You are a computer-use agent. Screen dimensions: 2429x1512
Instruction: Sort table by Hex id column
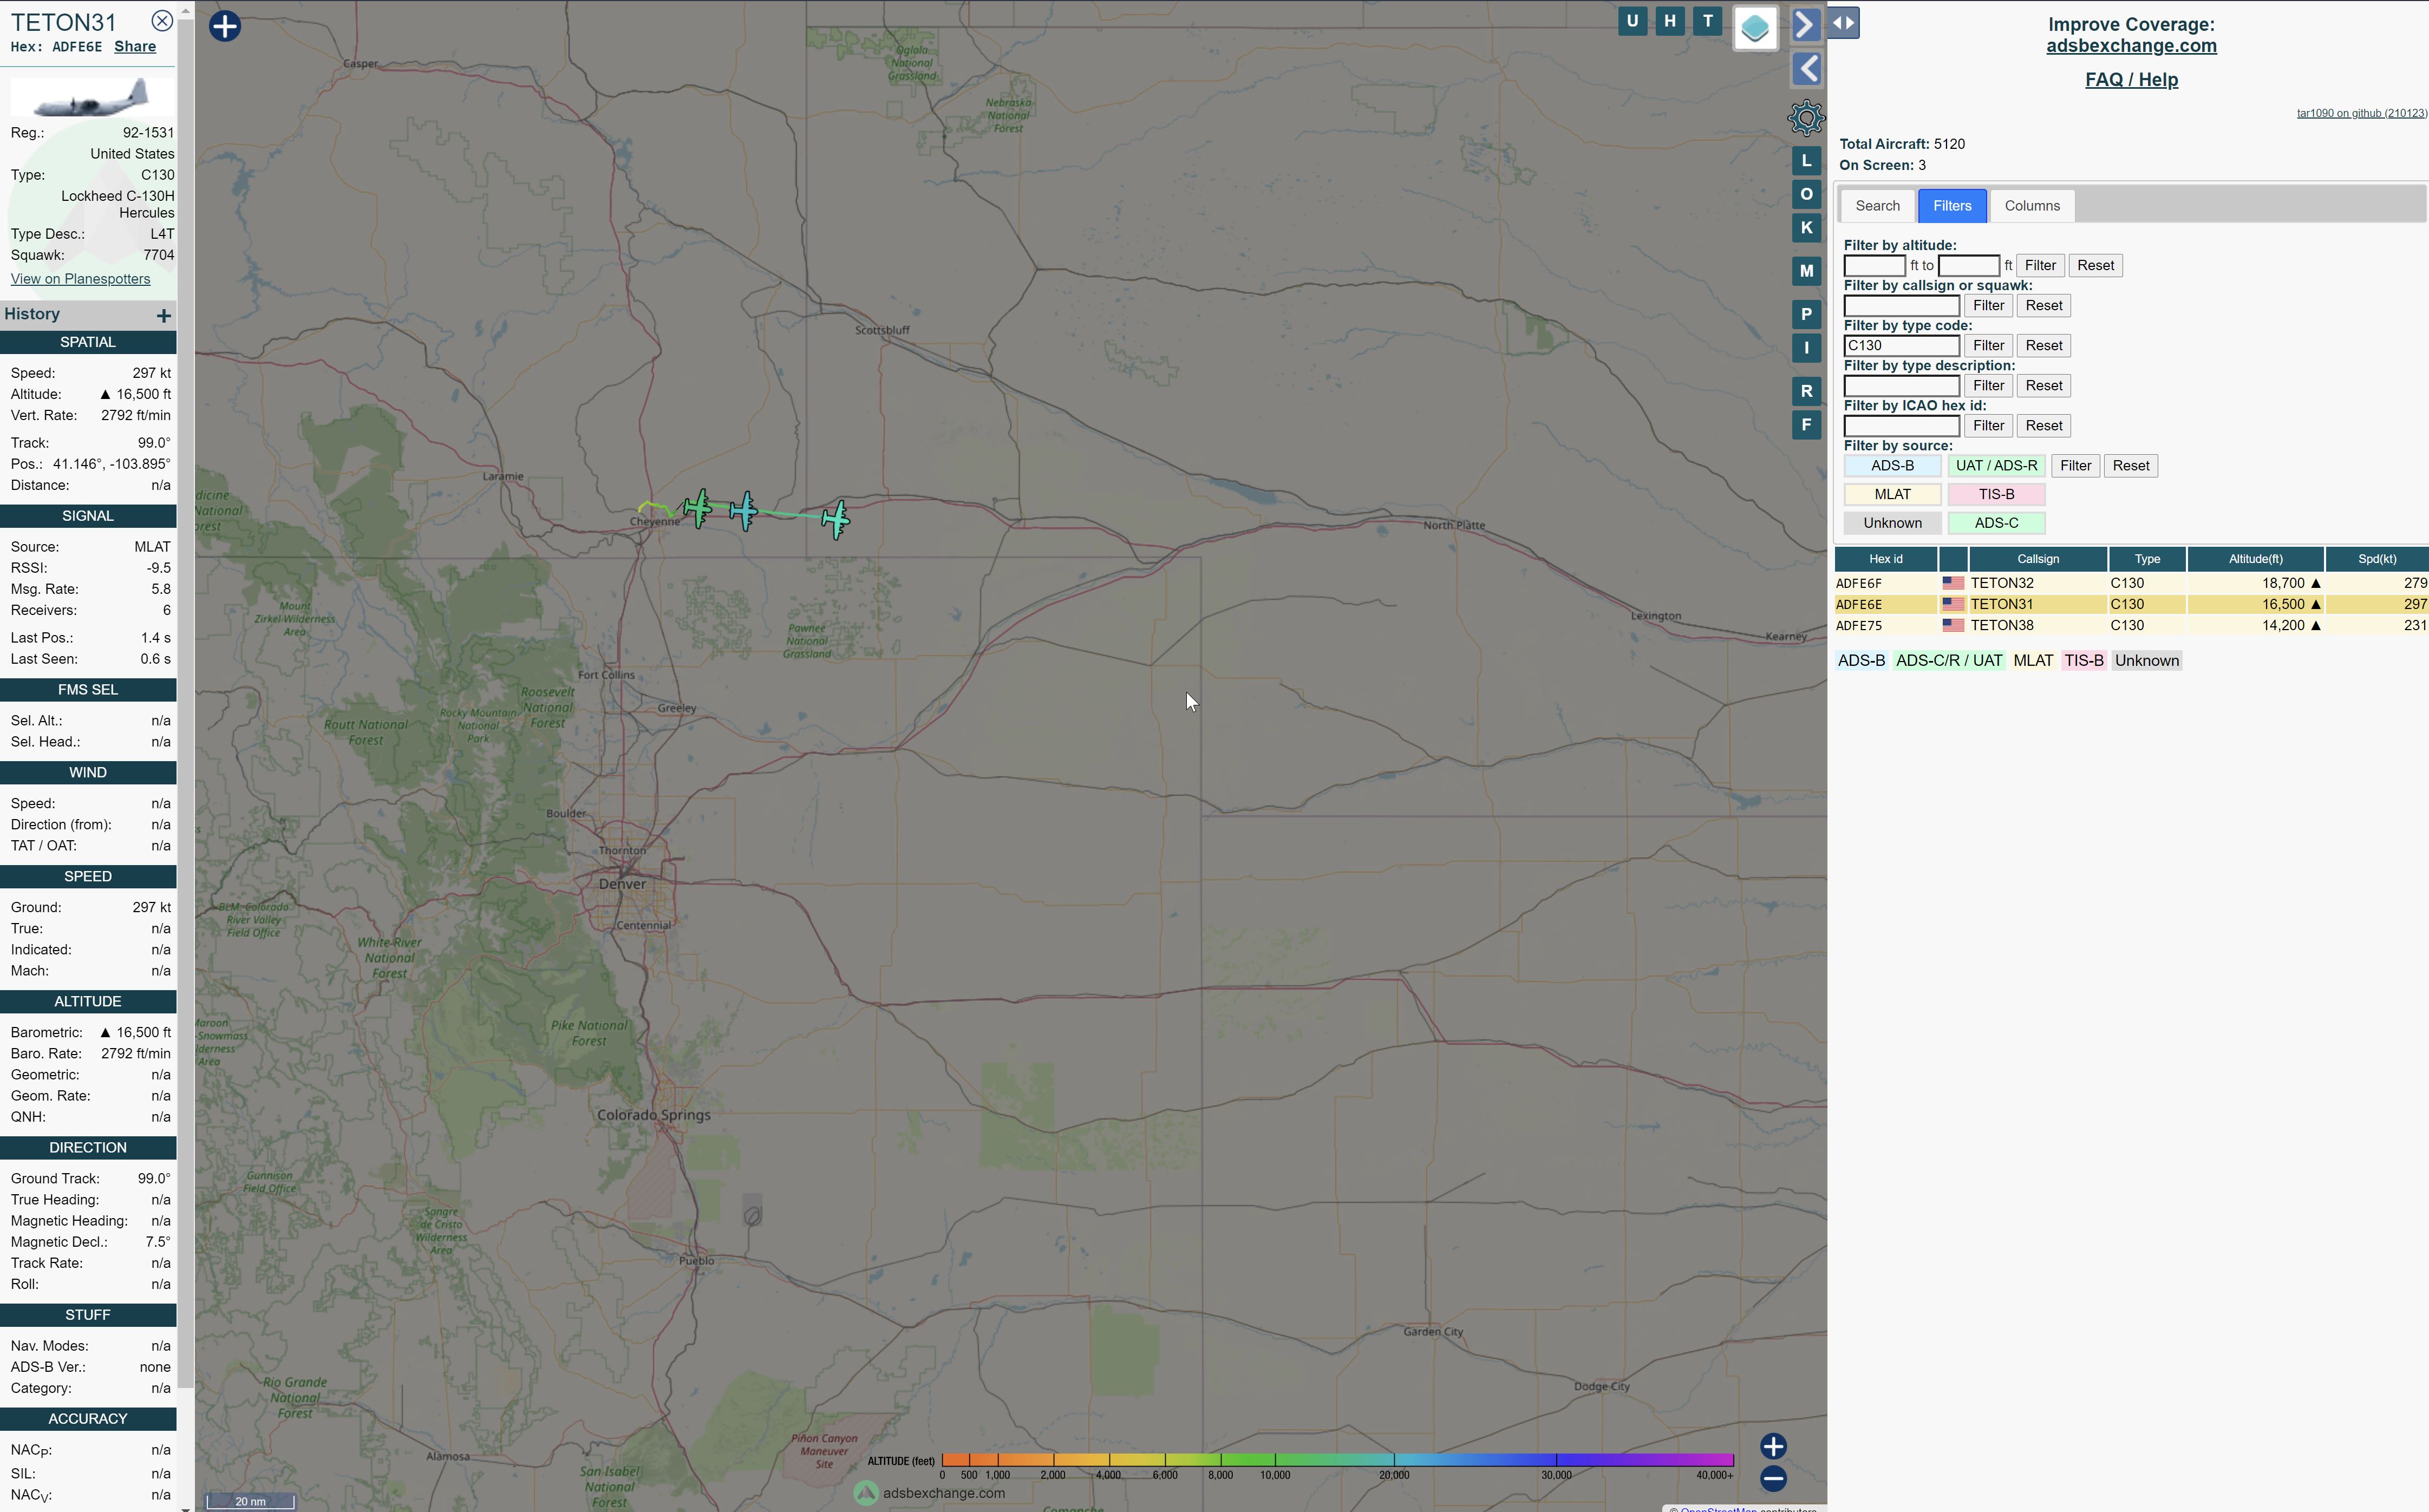coord(1886,559)
